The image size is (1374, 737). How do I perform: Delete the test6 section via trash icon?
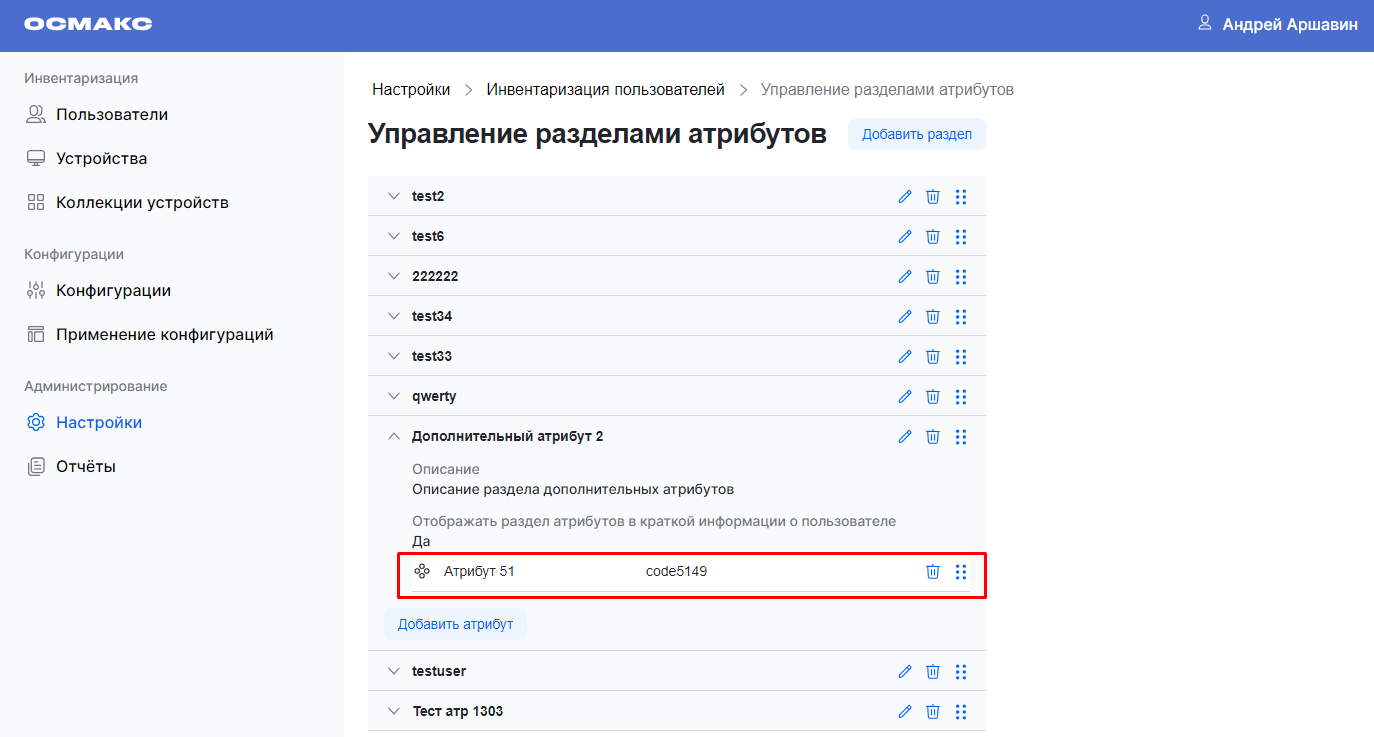(x=933, y=237)
